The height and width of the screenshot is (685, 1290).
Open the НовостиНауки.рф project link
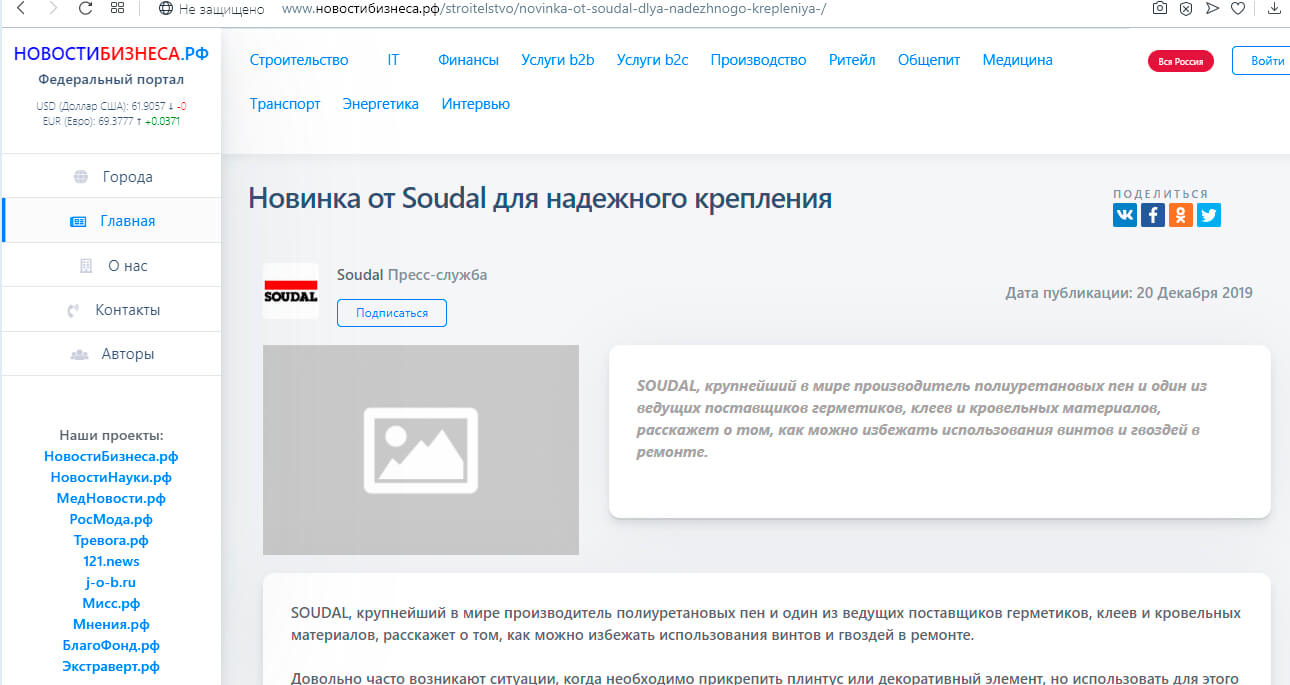click(111, 477)
